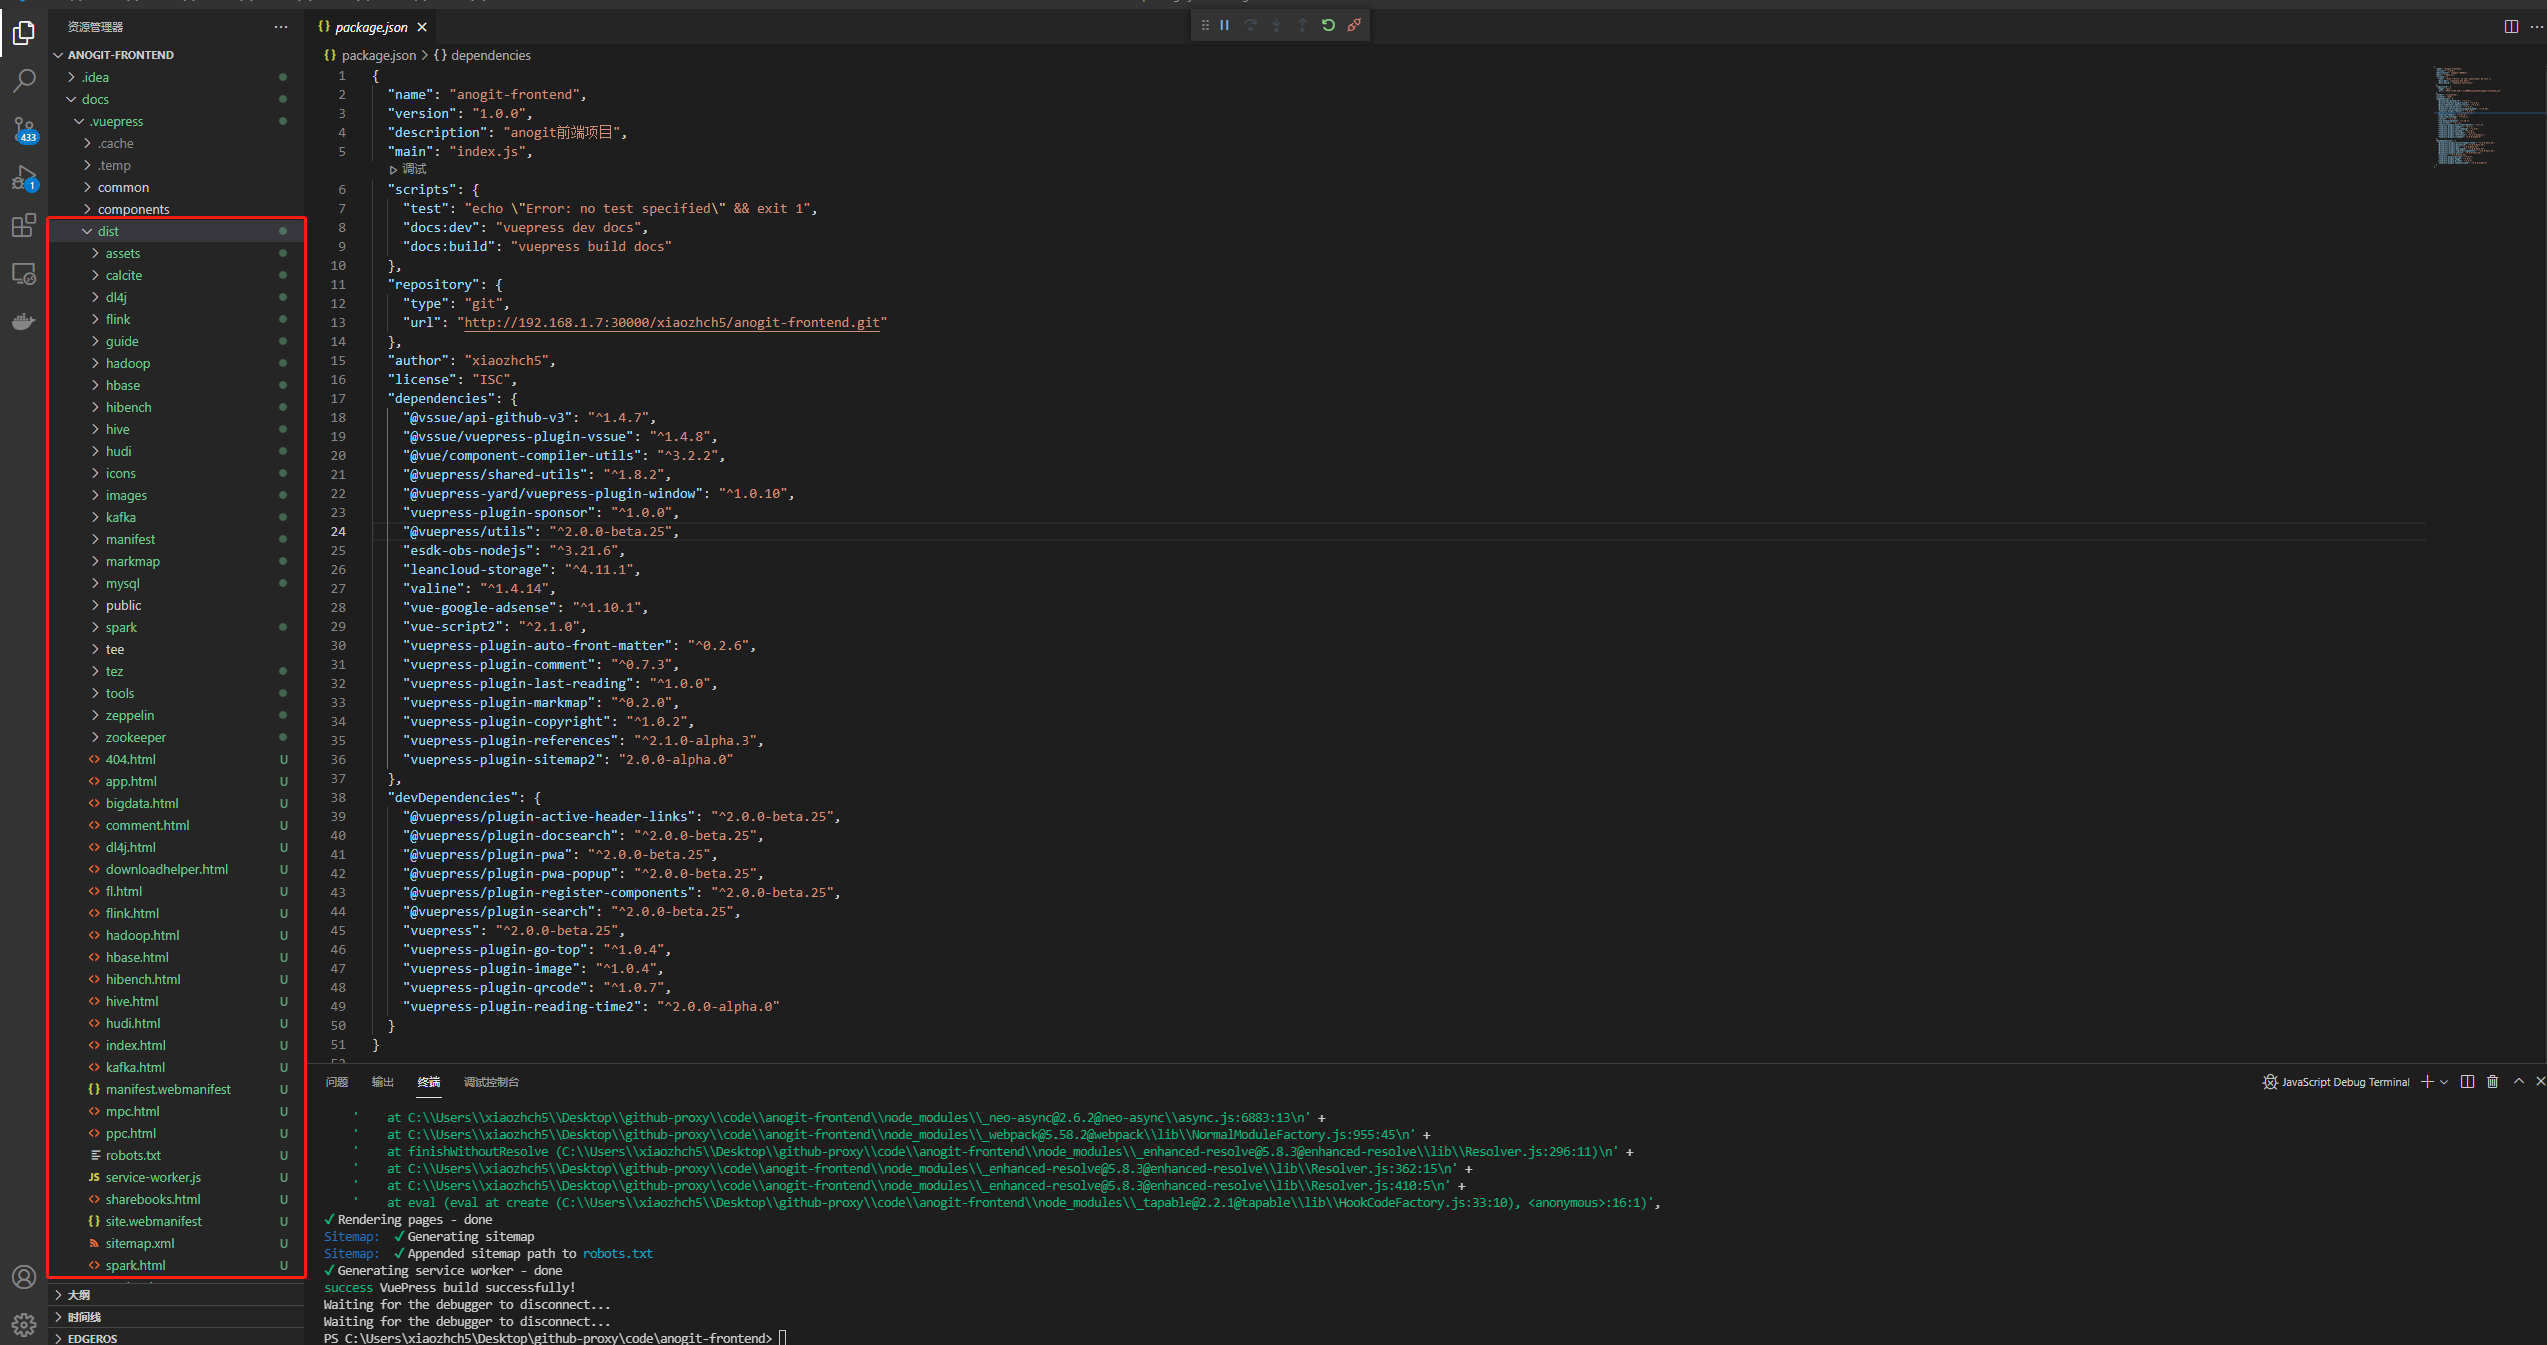Screen dimensions: 2547x1345
Task: Click debug Step Over button
Action: pyautogui.click(x=1250, y=26)
